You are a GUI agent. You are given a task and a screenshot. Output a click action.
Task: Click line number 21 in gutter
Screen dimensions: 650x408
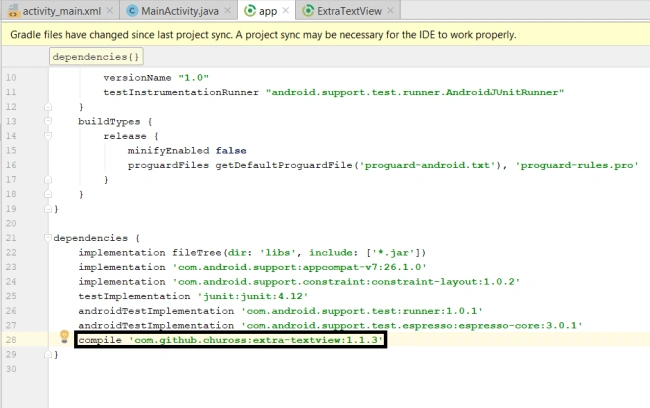[11, 238]
